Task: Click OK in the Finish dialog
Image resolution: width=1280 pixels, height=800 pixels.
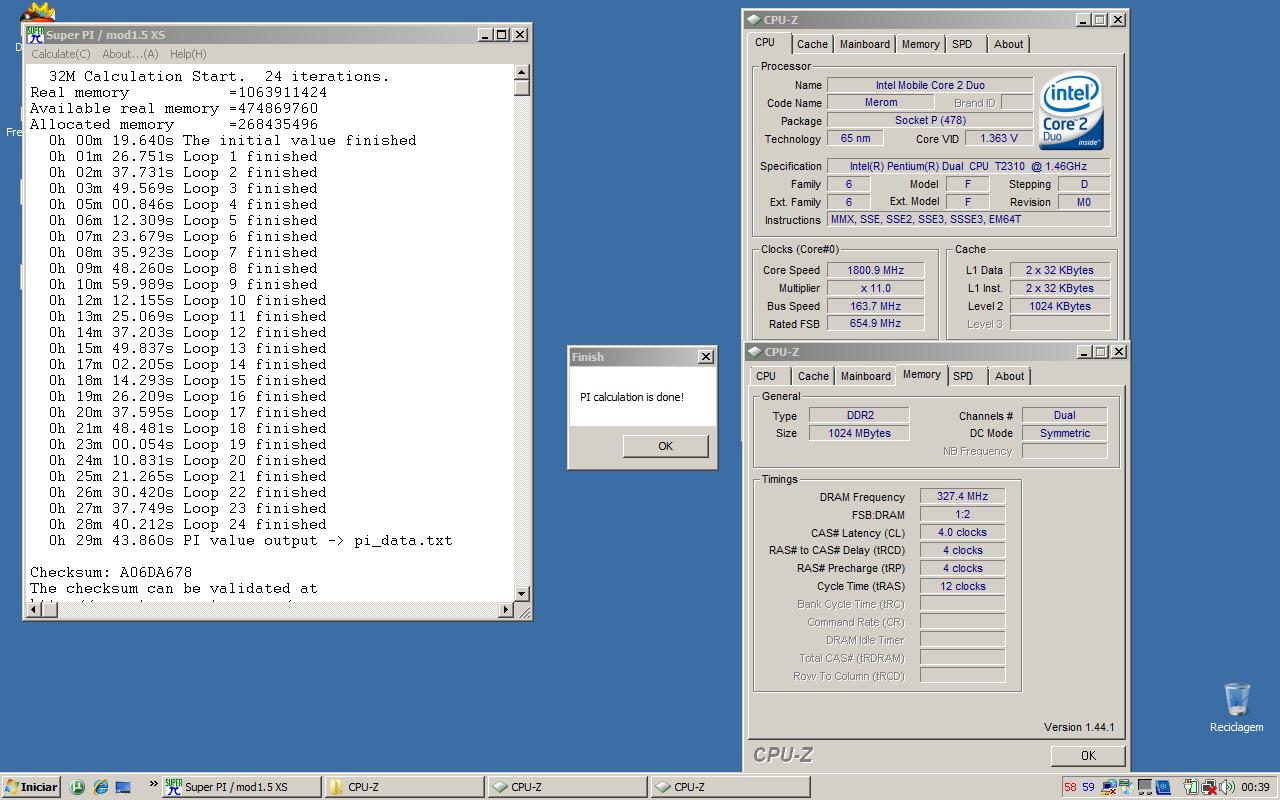Action: click(665, 446)
